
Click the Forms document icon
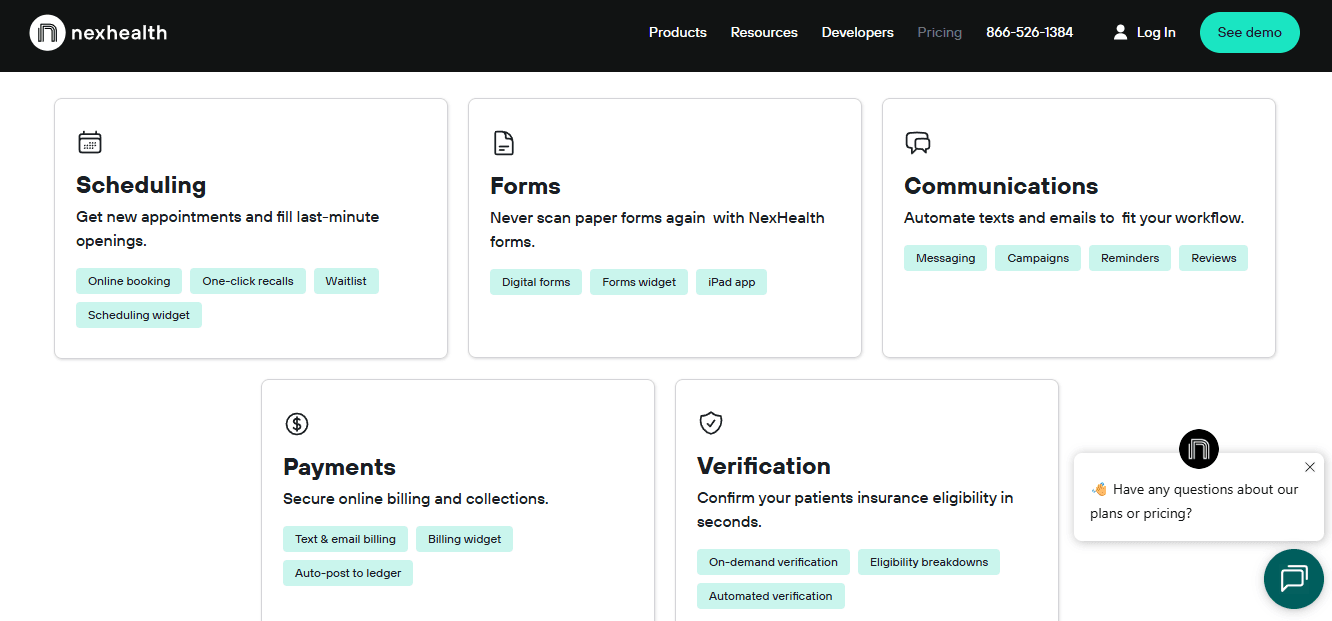point(504,143)
